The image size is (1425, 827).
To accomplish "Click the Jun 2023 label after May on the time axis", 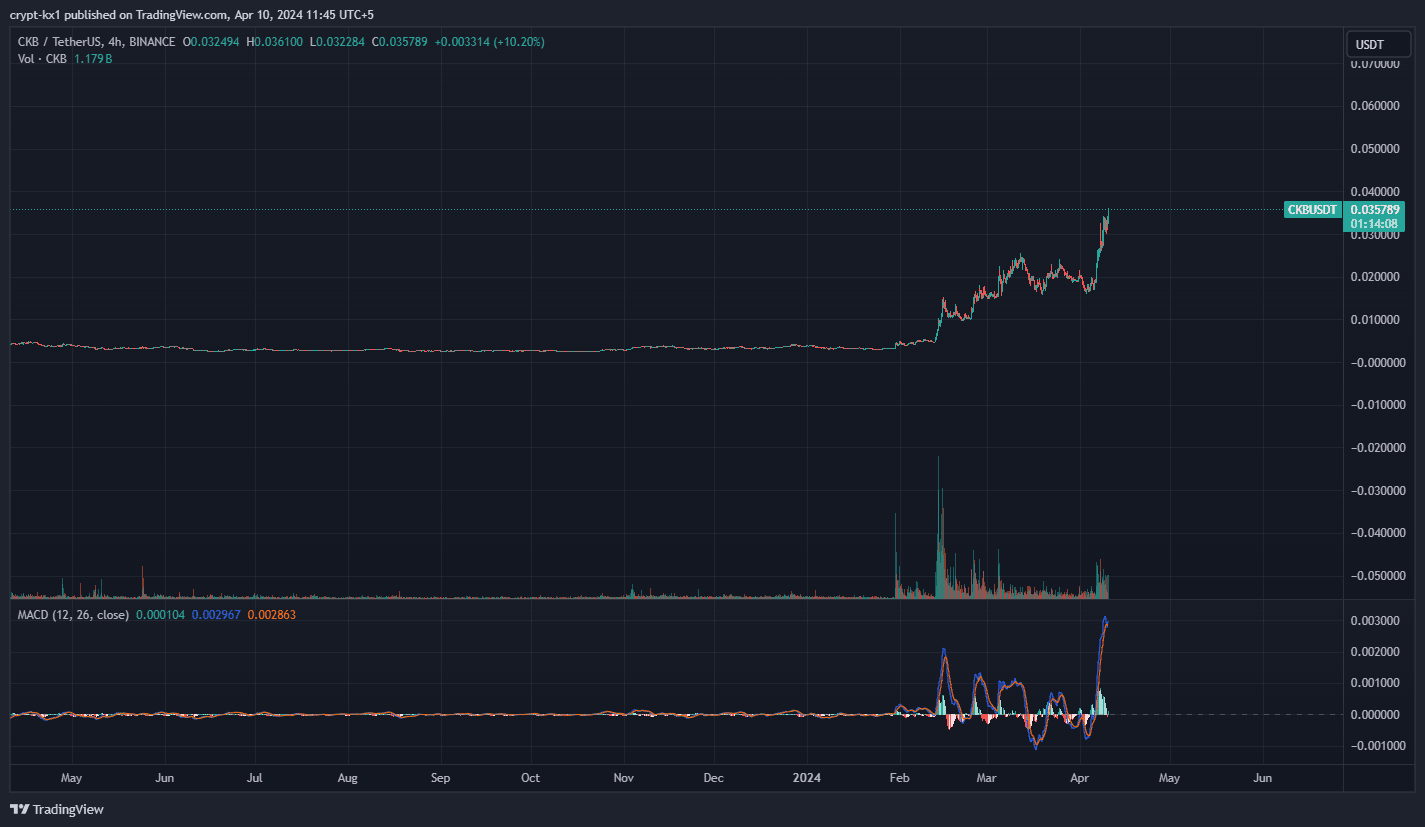I will tap(165, 777).
